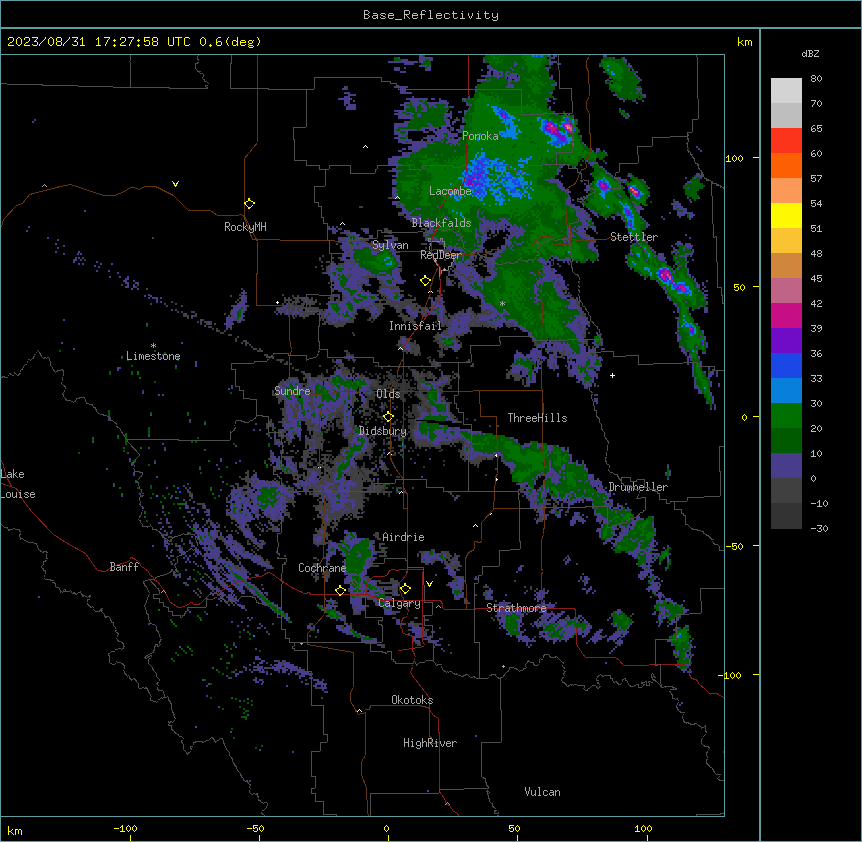This screenshot has height=842, width=862.
Task: Click the Innisfail city label
Action: 415,326
